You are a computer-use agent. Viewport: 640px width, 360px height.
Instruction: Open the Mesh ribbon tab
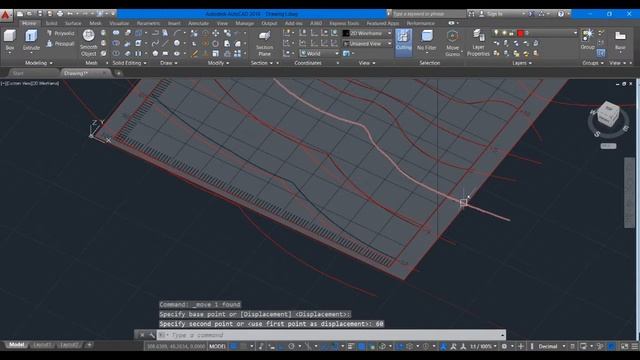click(95, 24)
